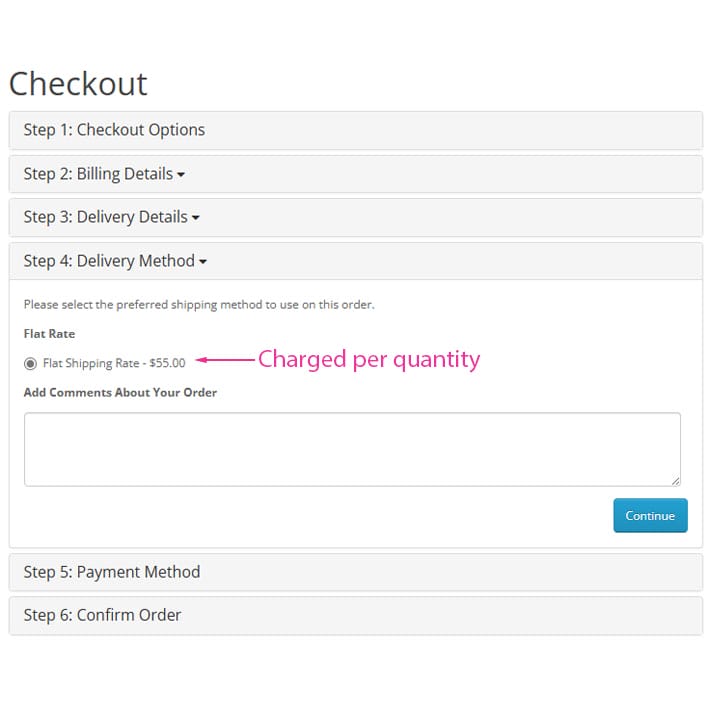This screenshot has height=710, width=710.
Task: Select the Flat Shipping Rate radio button
Action: click(30, 364)
